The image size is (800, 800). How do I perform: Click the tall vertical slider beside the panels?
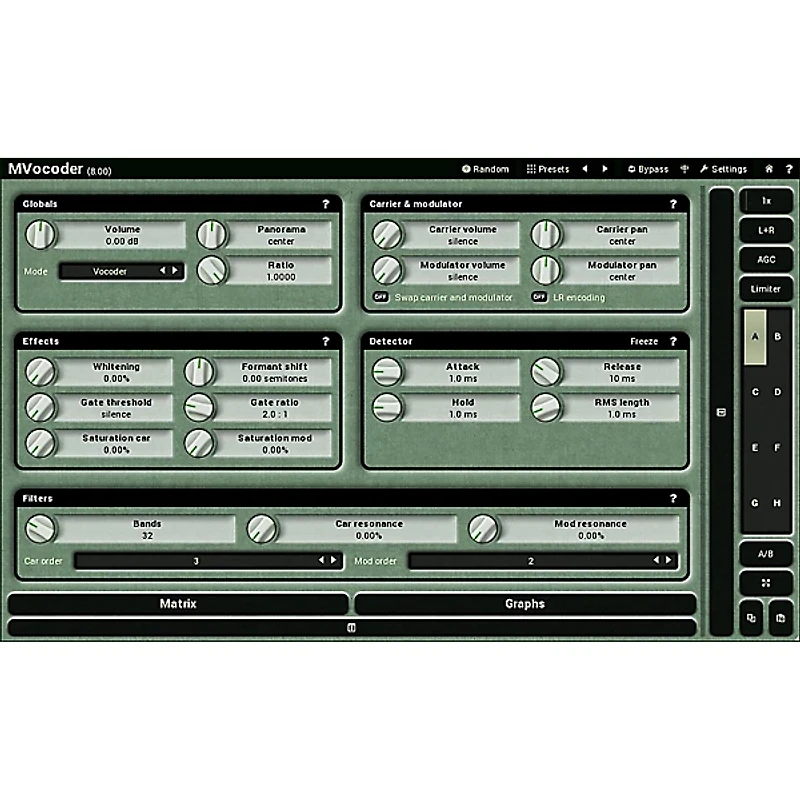(x=720, y=413)
